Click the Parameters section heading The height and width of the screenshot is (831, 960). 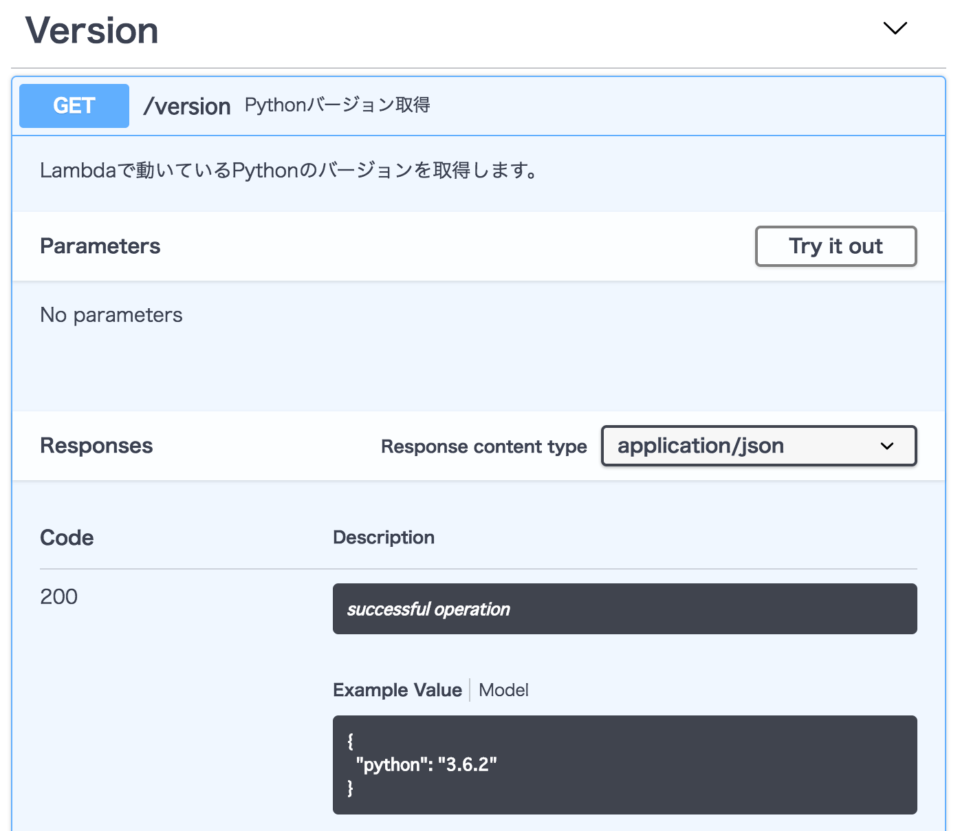pyautogui.click(x=99, y=246)
